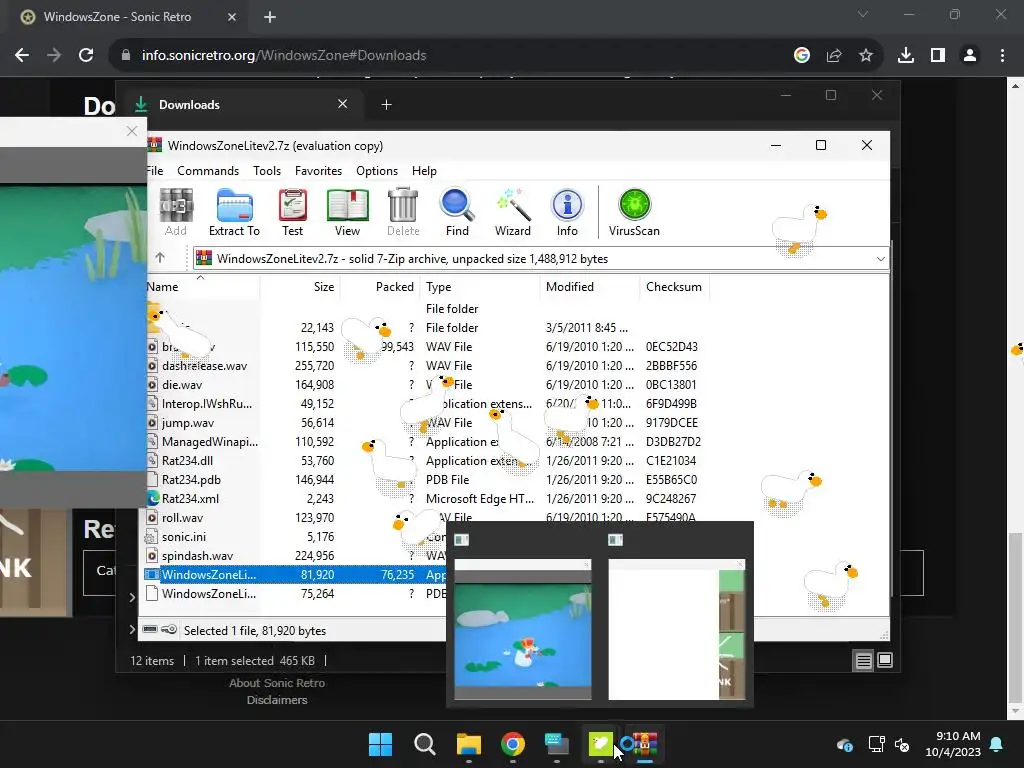Follow the Disclaimers link
Image resolution: width=1024 pixels, height=768 pixels.
(277, 699)
